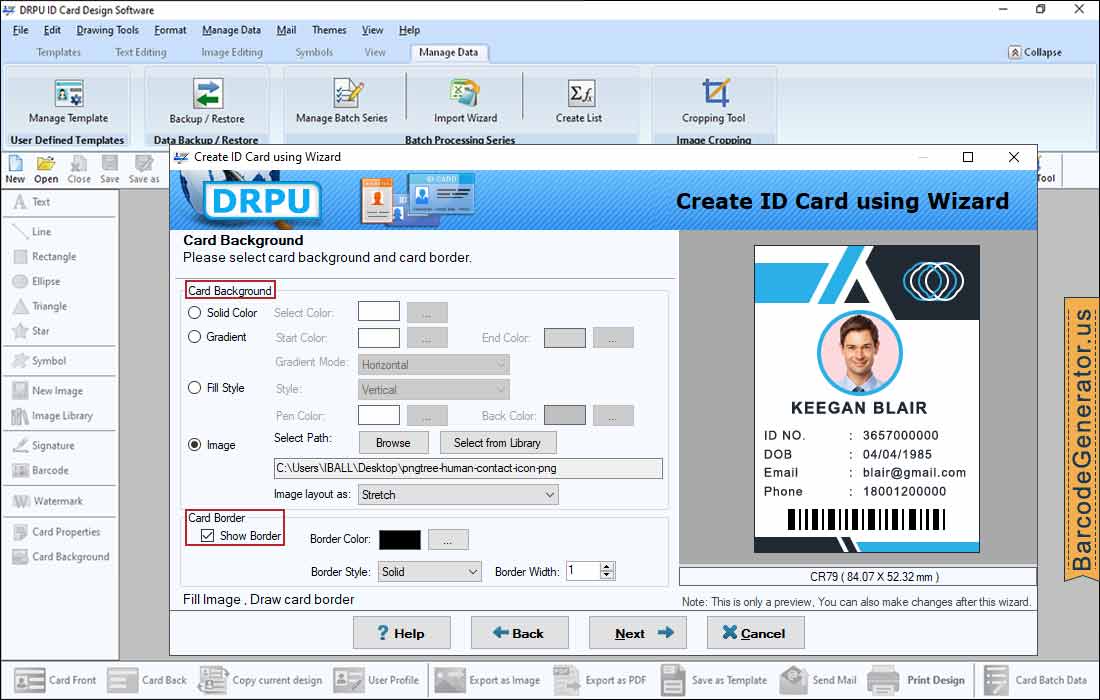Screen dimensions: 1100x700
Task: Select the Line drawing tool
Action: click(x=32, y=231)
